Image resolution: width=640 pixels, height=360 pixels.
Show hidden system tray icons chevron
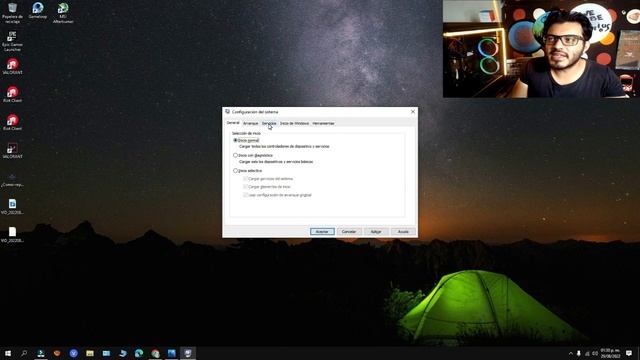pos(571,353)
